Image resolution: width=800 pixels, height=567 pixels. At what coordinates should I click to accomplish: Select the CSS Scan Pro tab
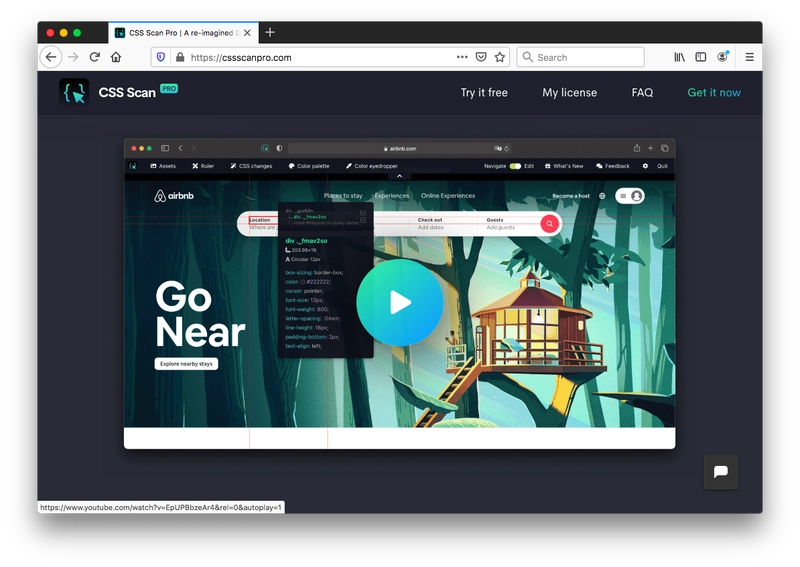coord(183,33)
